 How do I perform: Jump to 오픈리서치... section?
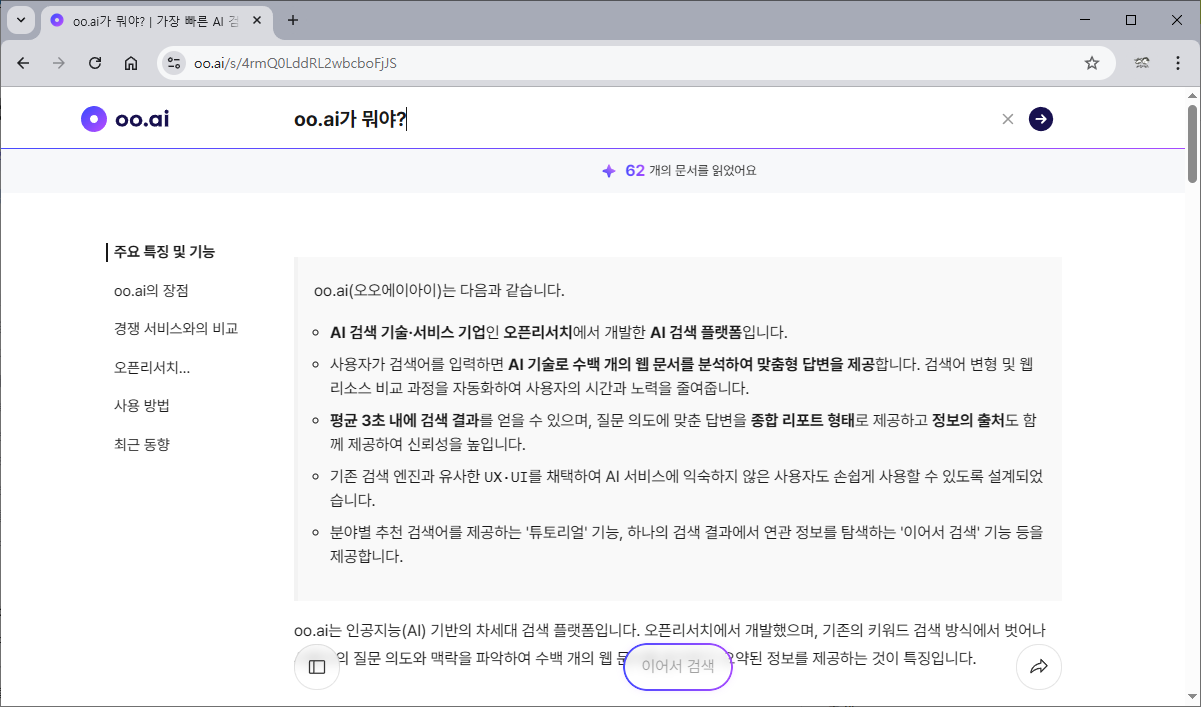point(152,368)
